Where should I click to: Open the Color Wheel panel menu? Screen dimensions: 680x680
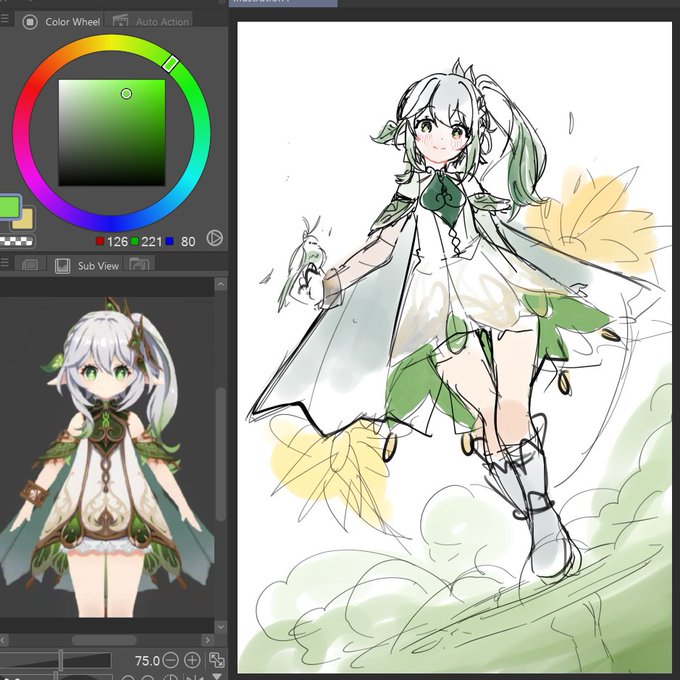click(4, 19)
